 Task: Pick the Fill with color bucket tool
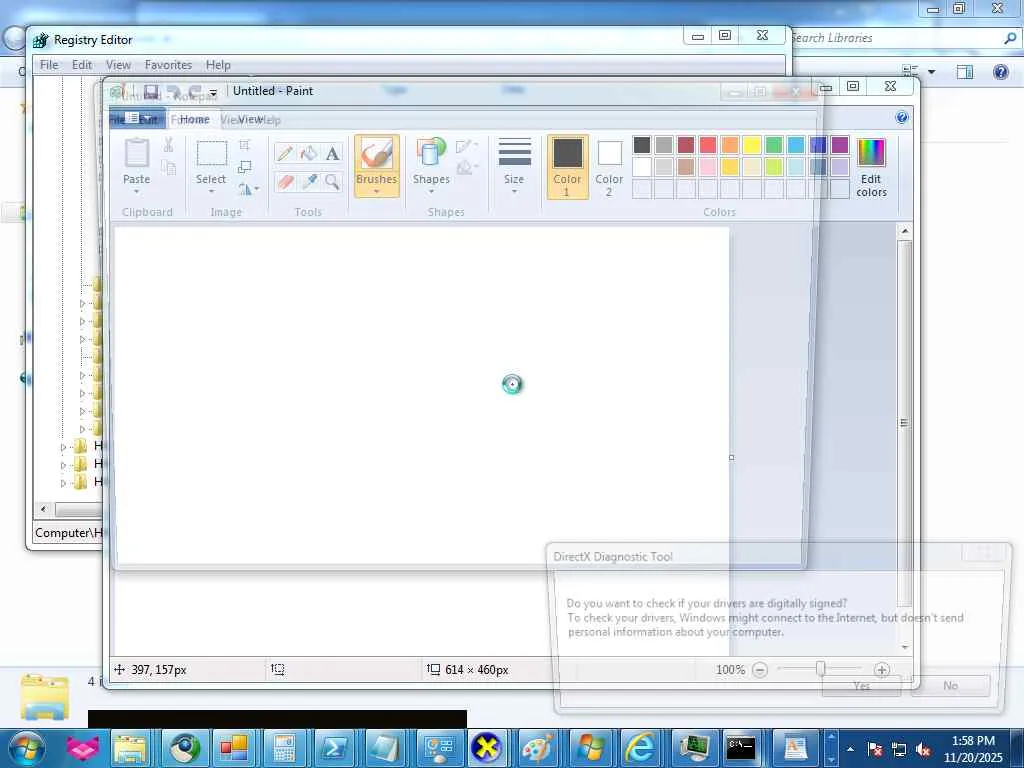[x=308, y=153]
